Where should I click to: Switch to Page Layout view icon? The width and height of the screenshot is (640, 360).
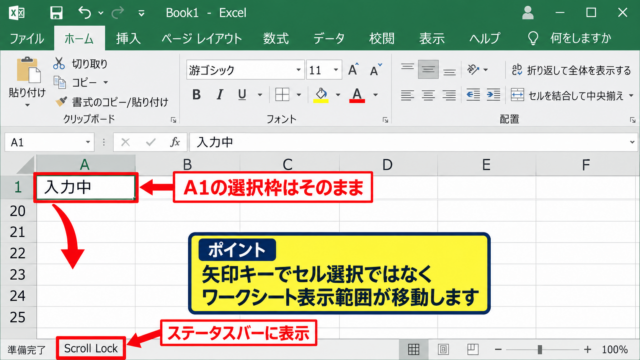pos(443,349)
